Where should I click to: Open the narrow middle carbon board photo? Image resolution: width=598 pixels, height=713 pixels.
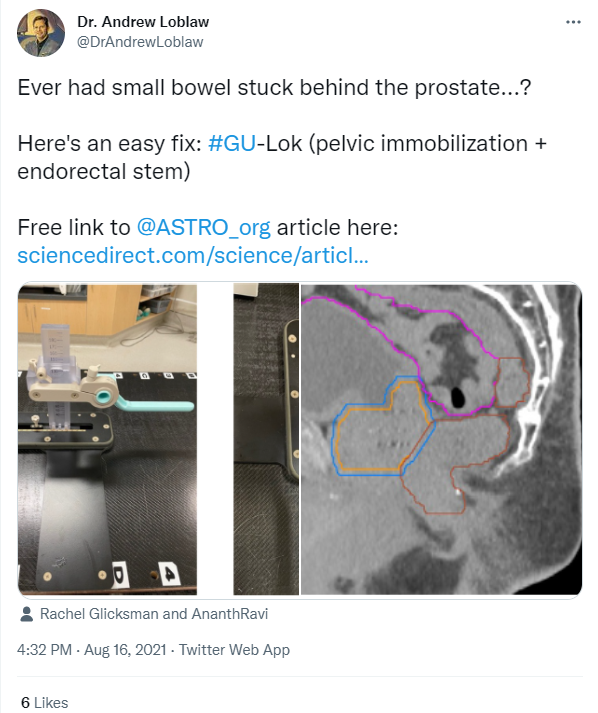[266, 439]
